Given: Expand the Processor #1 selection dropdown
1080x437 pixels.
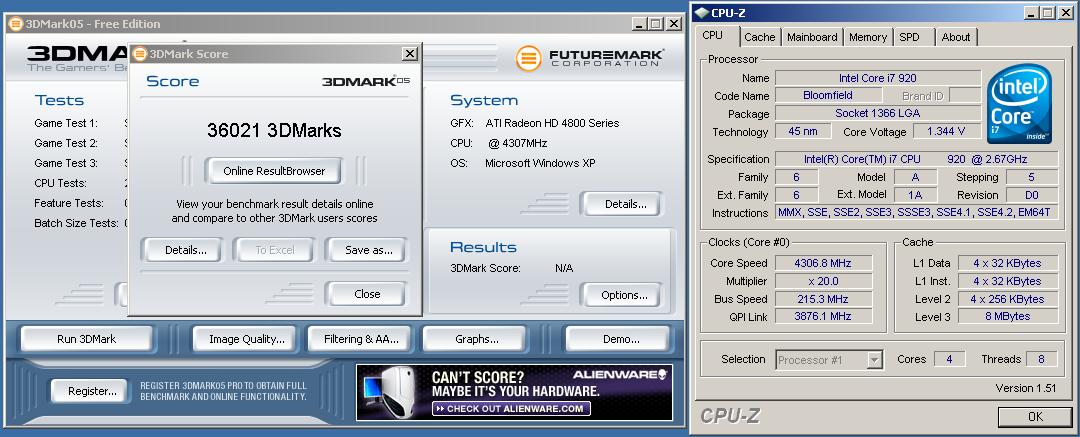Looking at the screenshot, I should [875, 360].
